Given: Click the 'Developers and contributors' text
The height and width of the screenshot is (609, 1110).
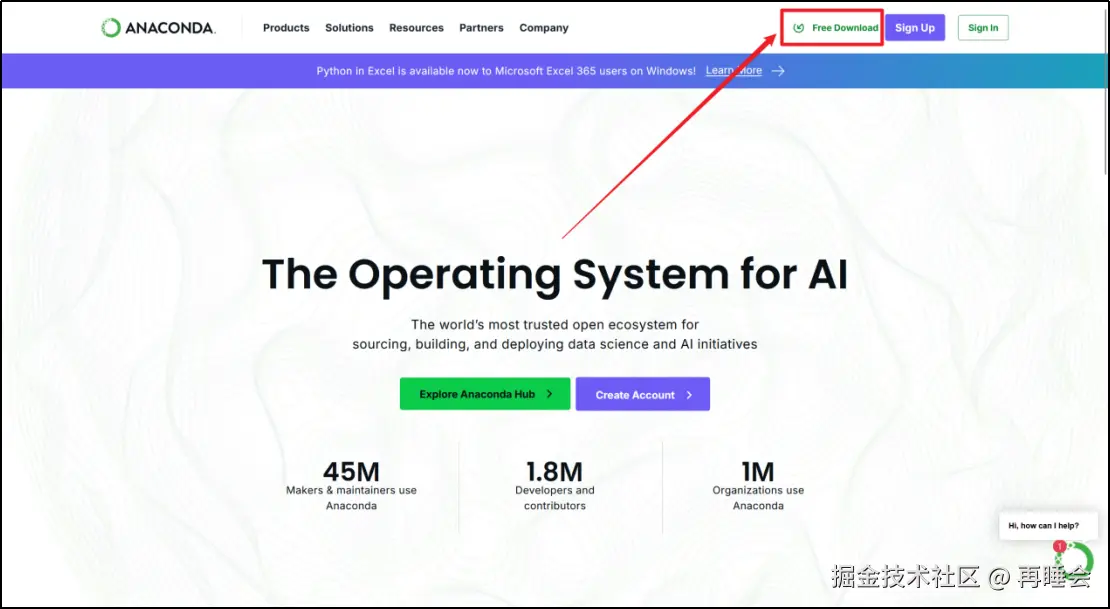Looking at the screenshot, I should pyautogui.click(x=554, y=498).
